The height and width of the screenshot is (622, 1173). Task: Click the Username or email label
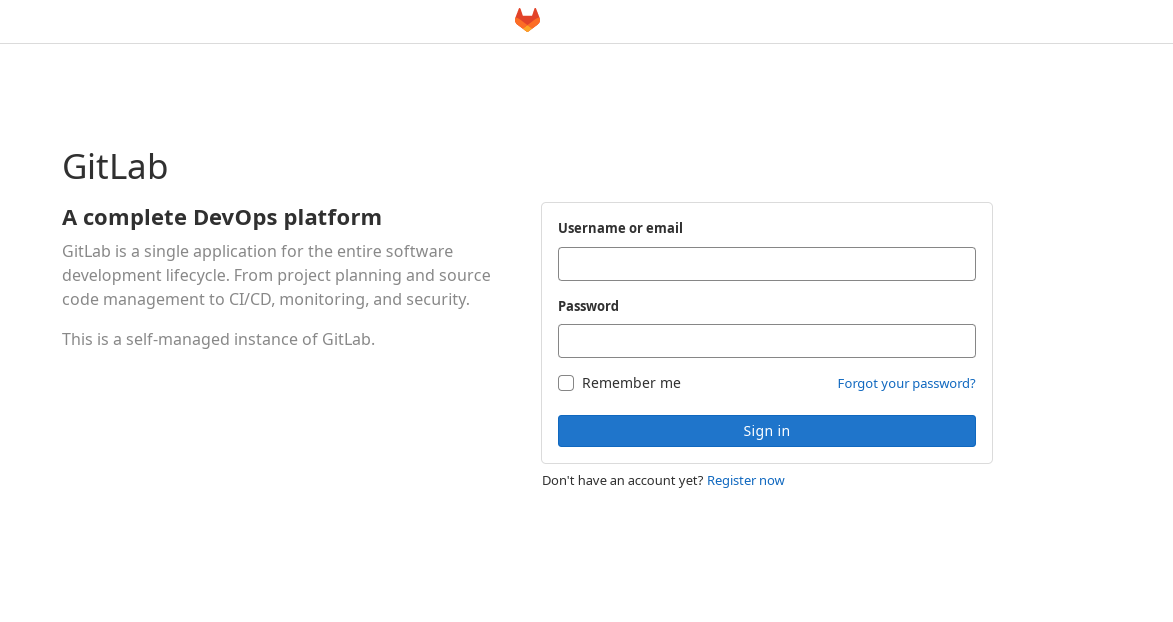pyautogui.click(x=620, y=227)
